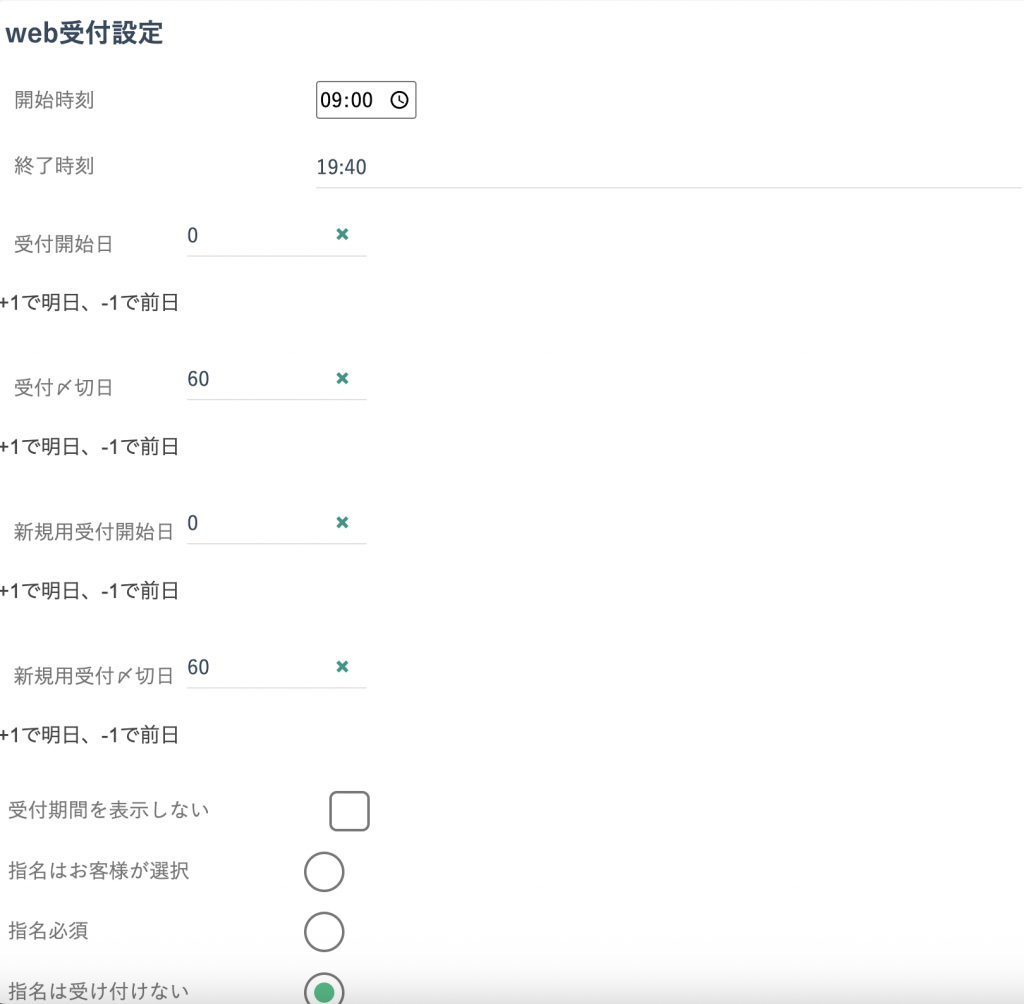Image resolution: width=1024 pixels, height=1004 pixels.
Task: Focus the 受付〆切日 number field
Action: pos(255,380)
